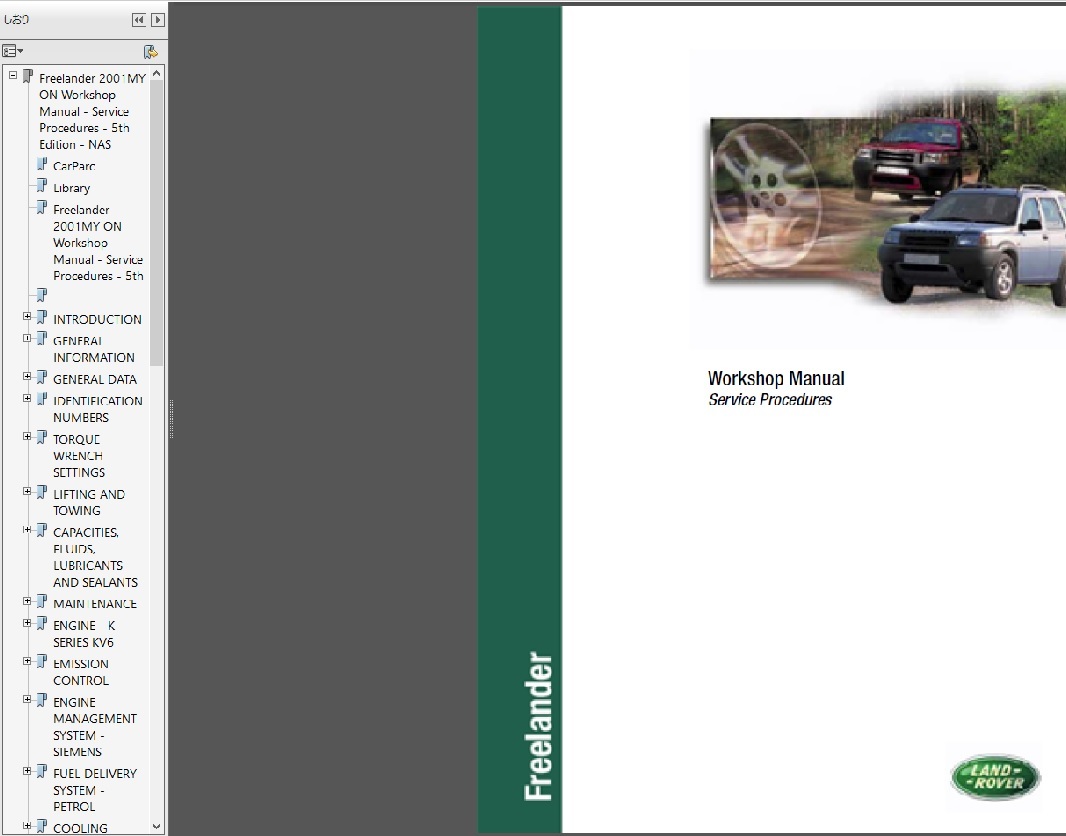Expand ENGINE MANAGEMENT SYSTEM - SIEMENS bookmark
Screen dimensions: 1066x836
(x=27, y=699)
